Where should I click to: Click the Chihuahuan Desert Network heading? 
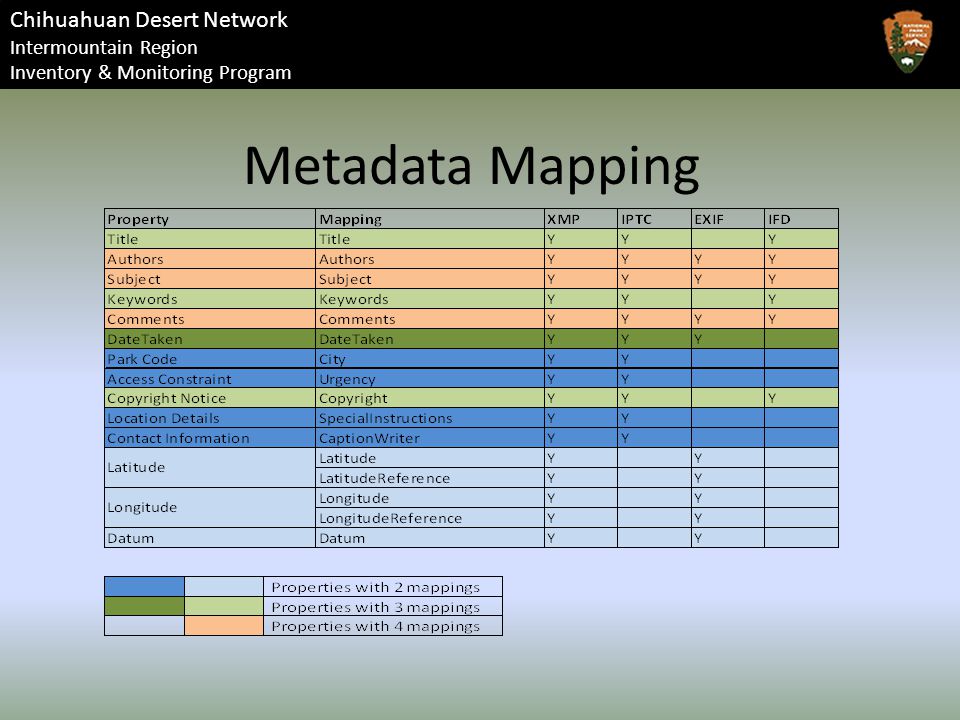click(x=148, y=20)
